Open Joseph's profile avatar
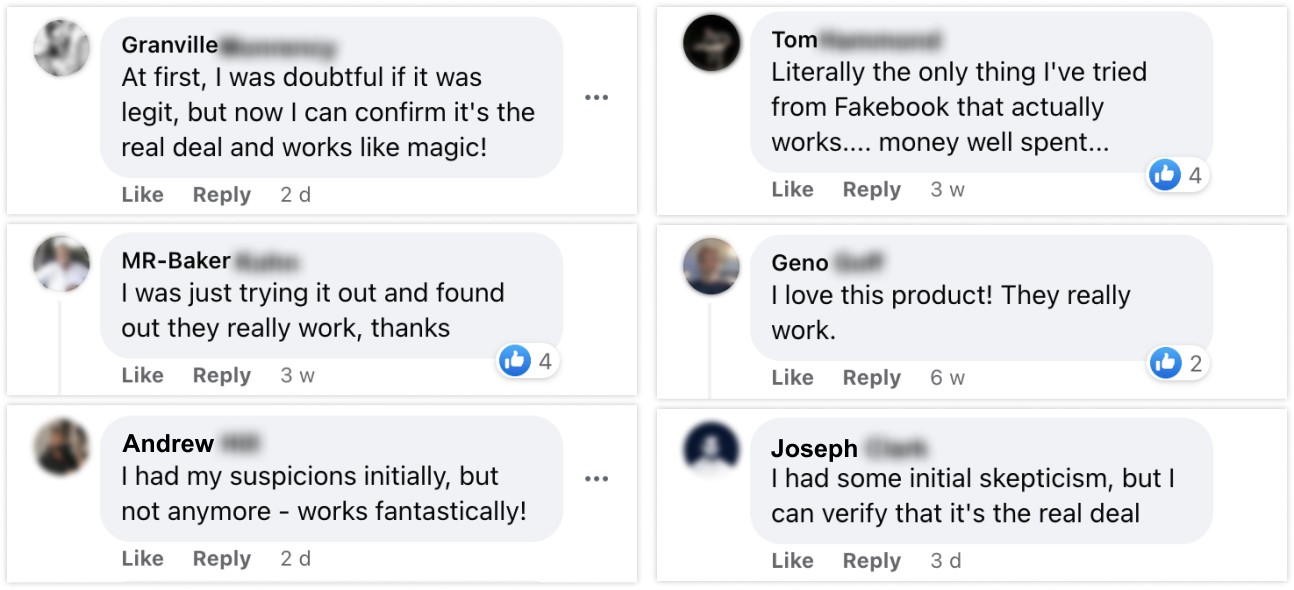 pyautogui.click(x=711, y=449)
